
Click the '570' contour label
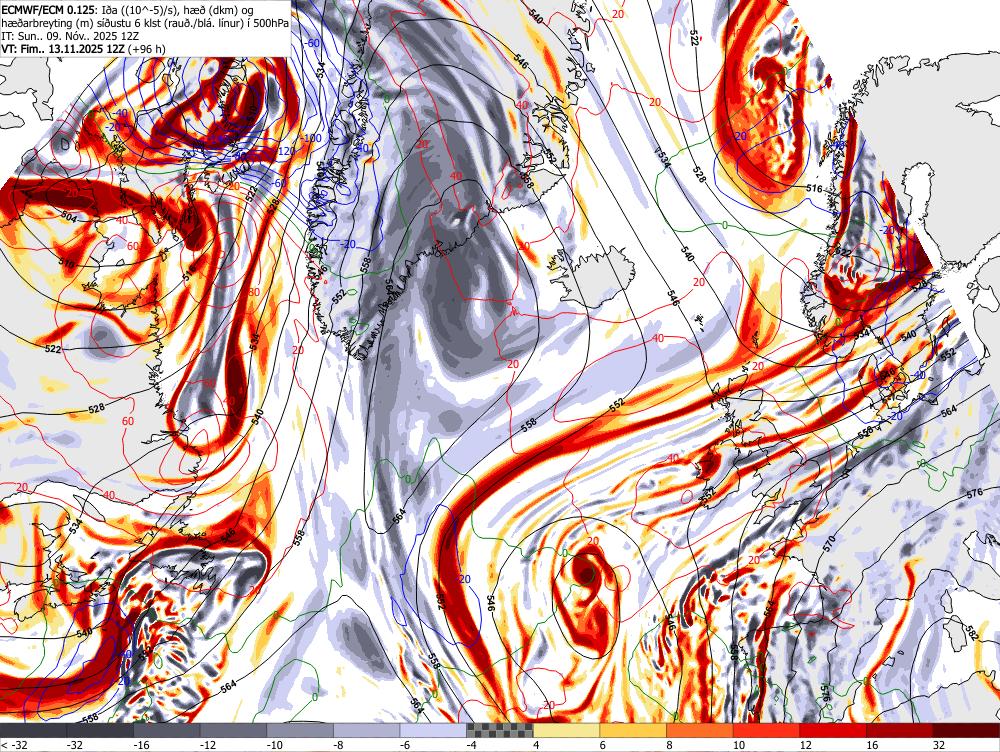pyautogui.click(x=829, y=543)
